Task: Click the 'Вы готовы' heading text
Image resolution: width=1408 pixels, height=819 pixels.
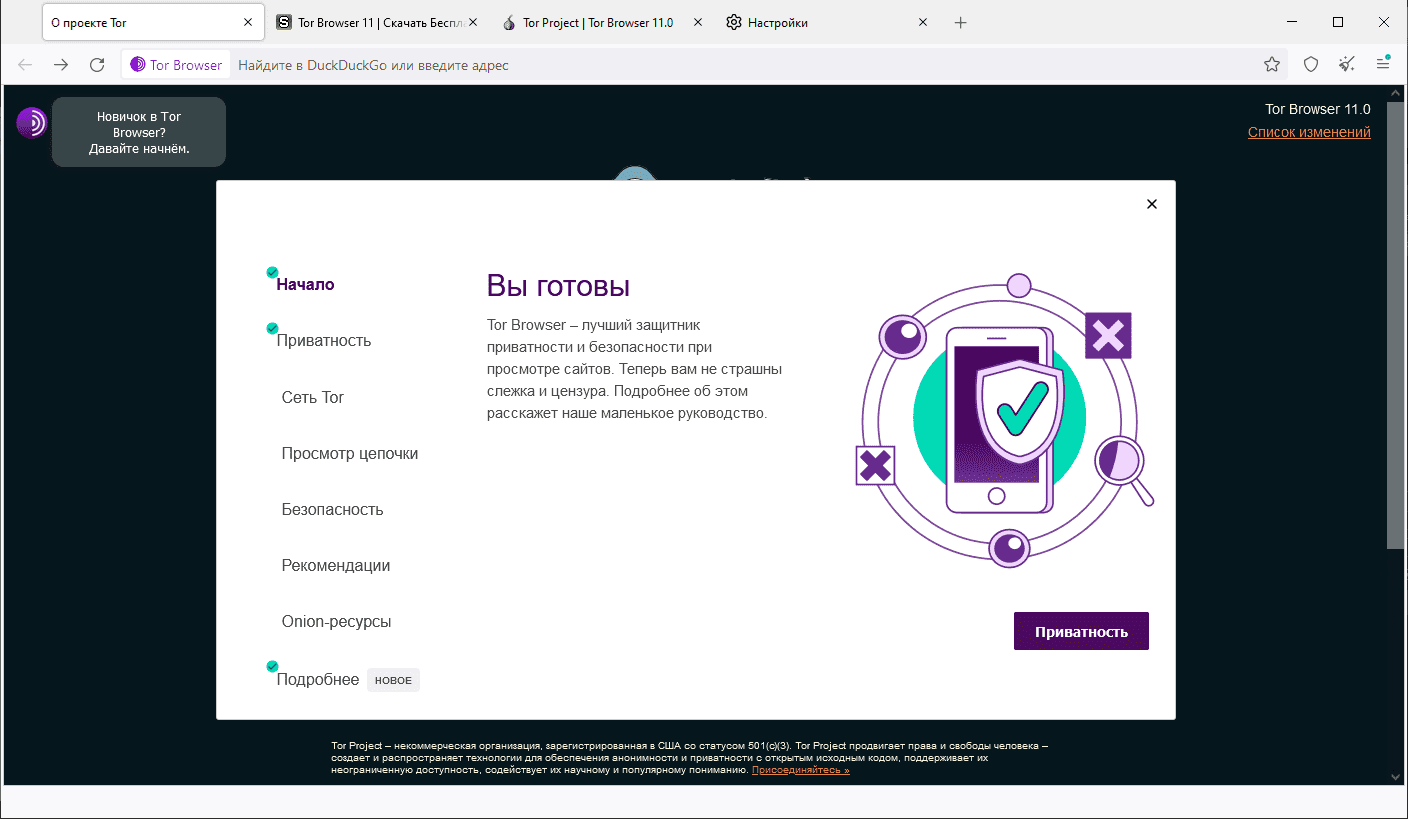Action: click(558, 286)
